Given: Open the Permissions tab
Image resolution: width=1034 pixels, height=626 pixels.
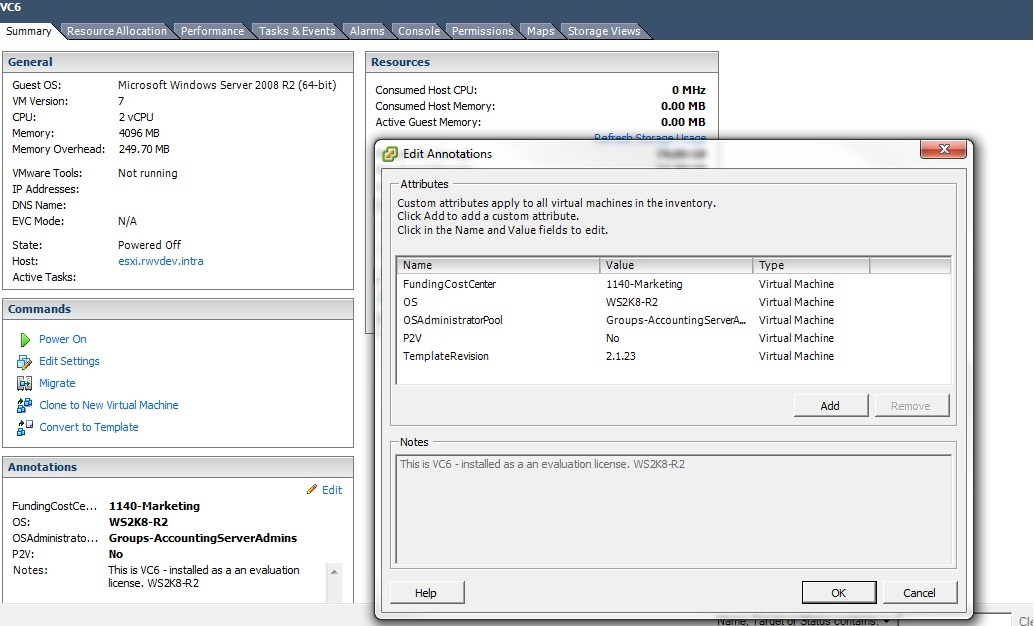Looking at the screenshot, I should coord(482,31).
